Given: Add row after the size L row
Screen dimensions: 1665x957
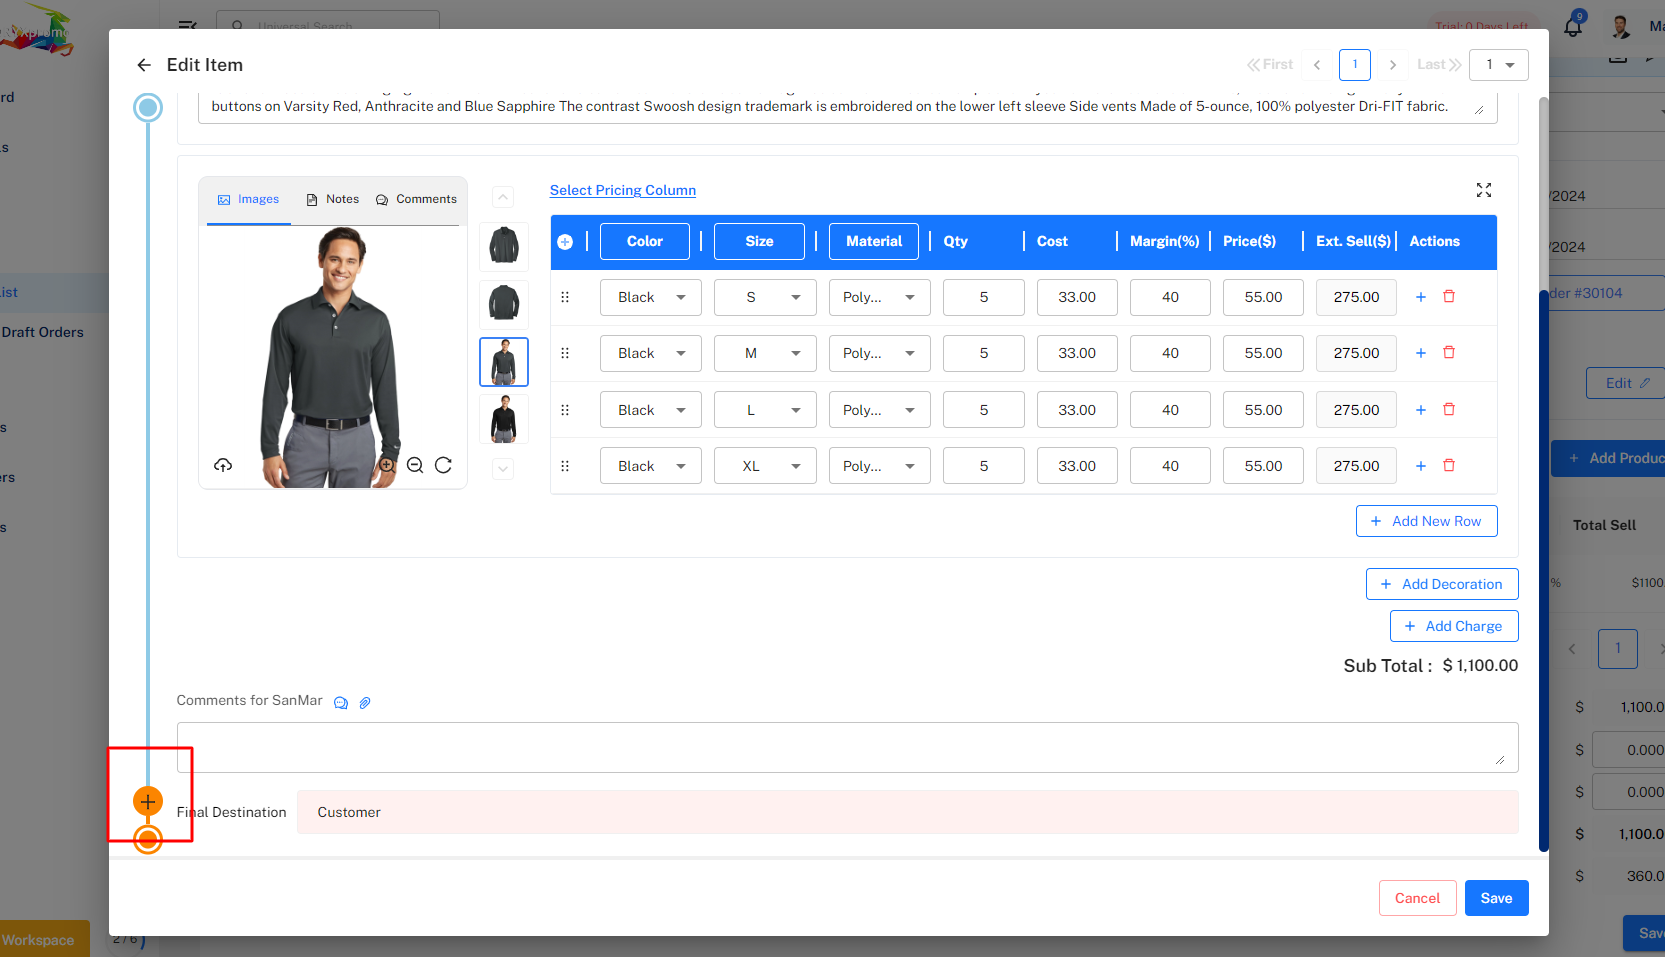Looking at the screenshot, I should pyautogui.click(x=1421, y=410).
